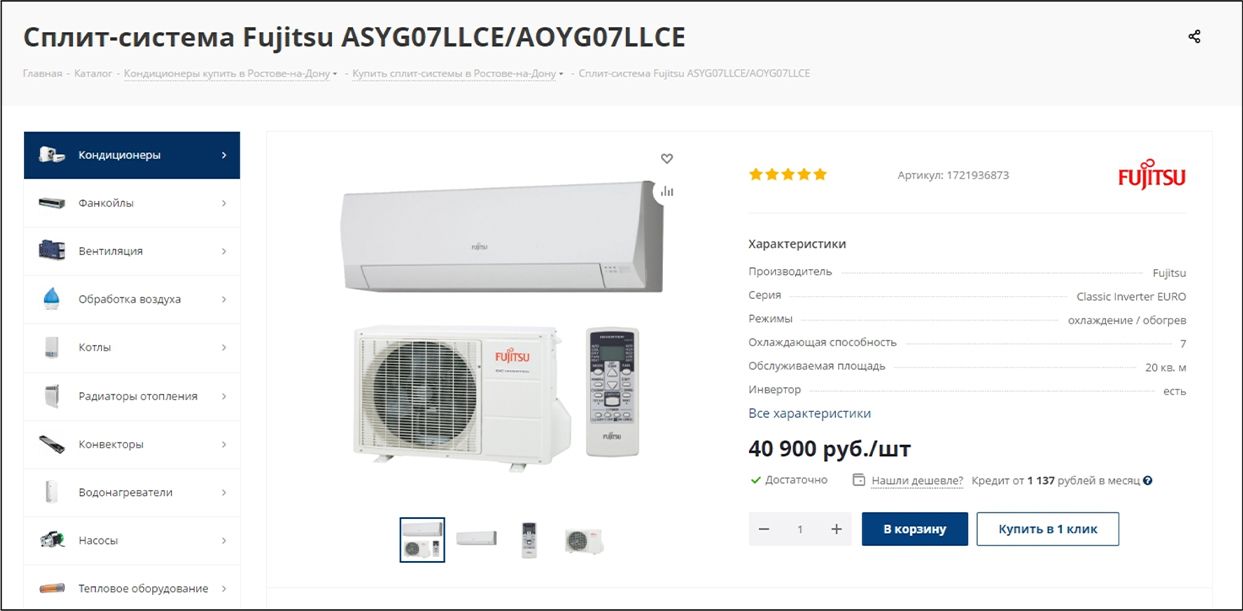Decrease quantity with the minus button
Screen dimensions: 1243x611
[x=764, y=529]
